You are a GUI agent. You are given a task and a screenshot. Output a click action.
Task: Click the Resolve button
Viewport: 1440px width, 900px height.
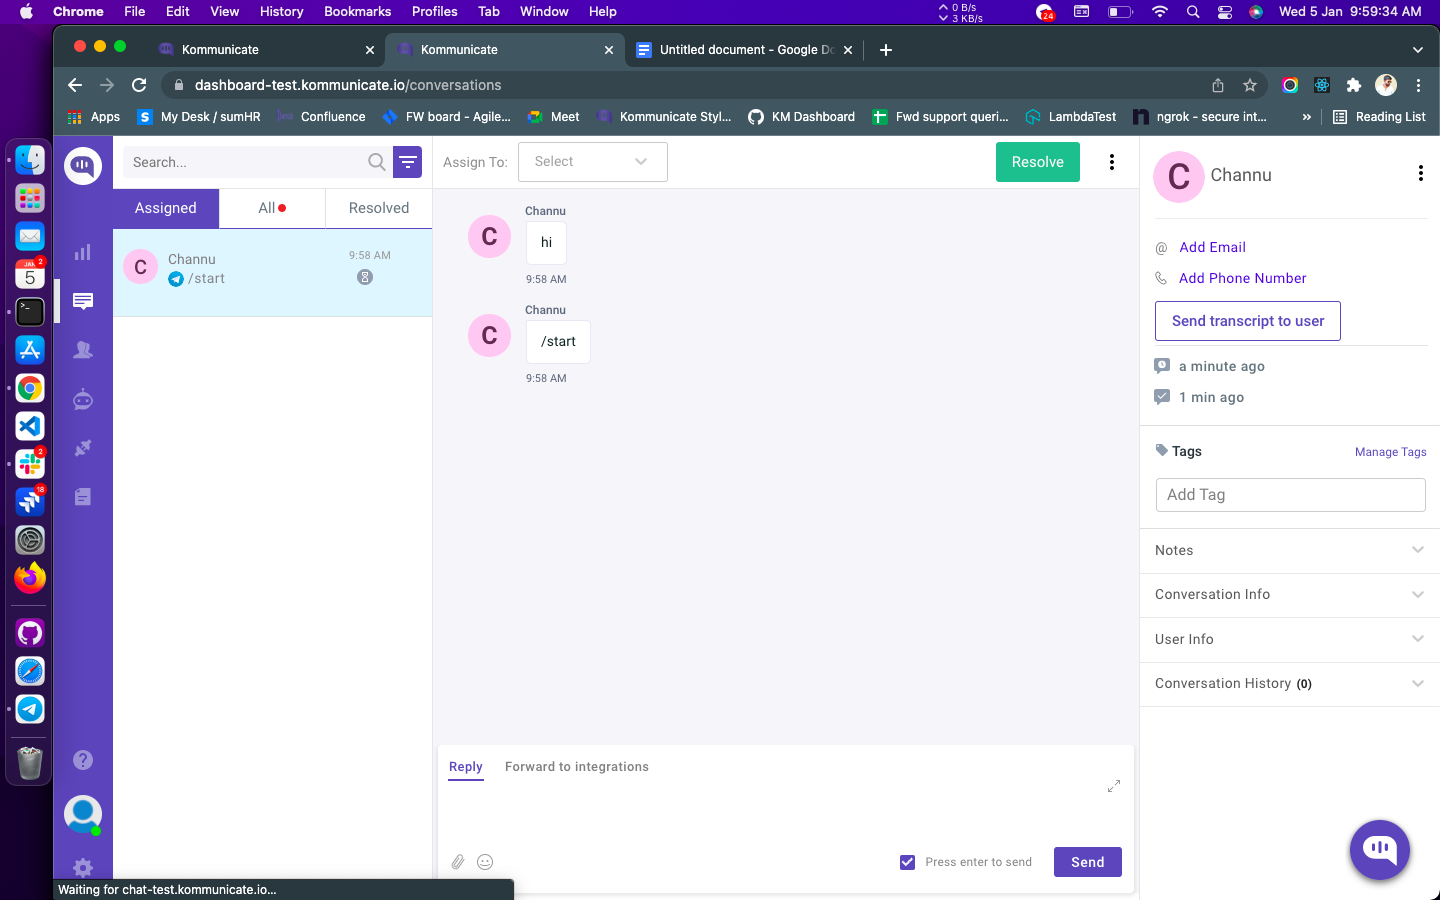(x=1037, y=161)
